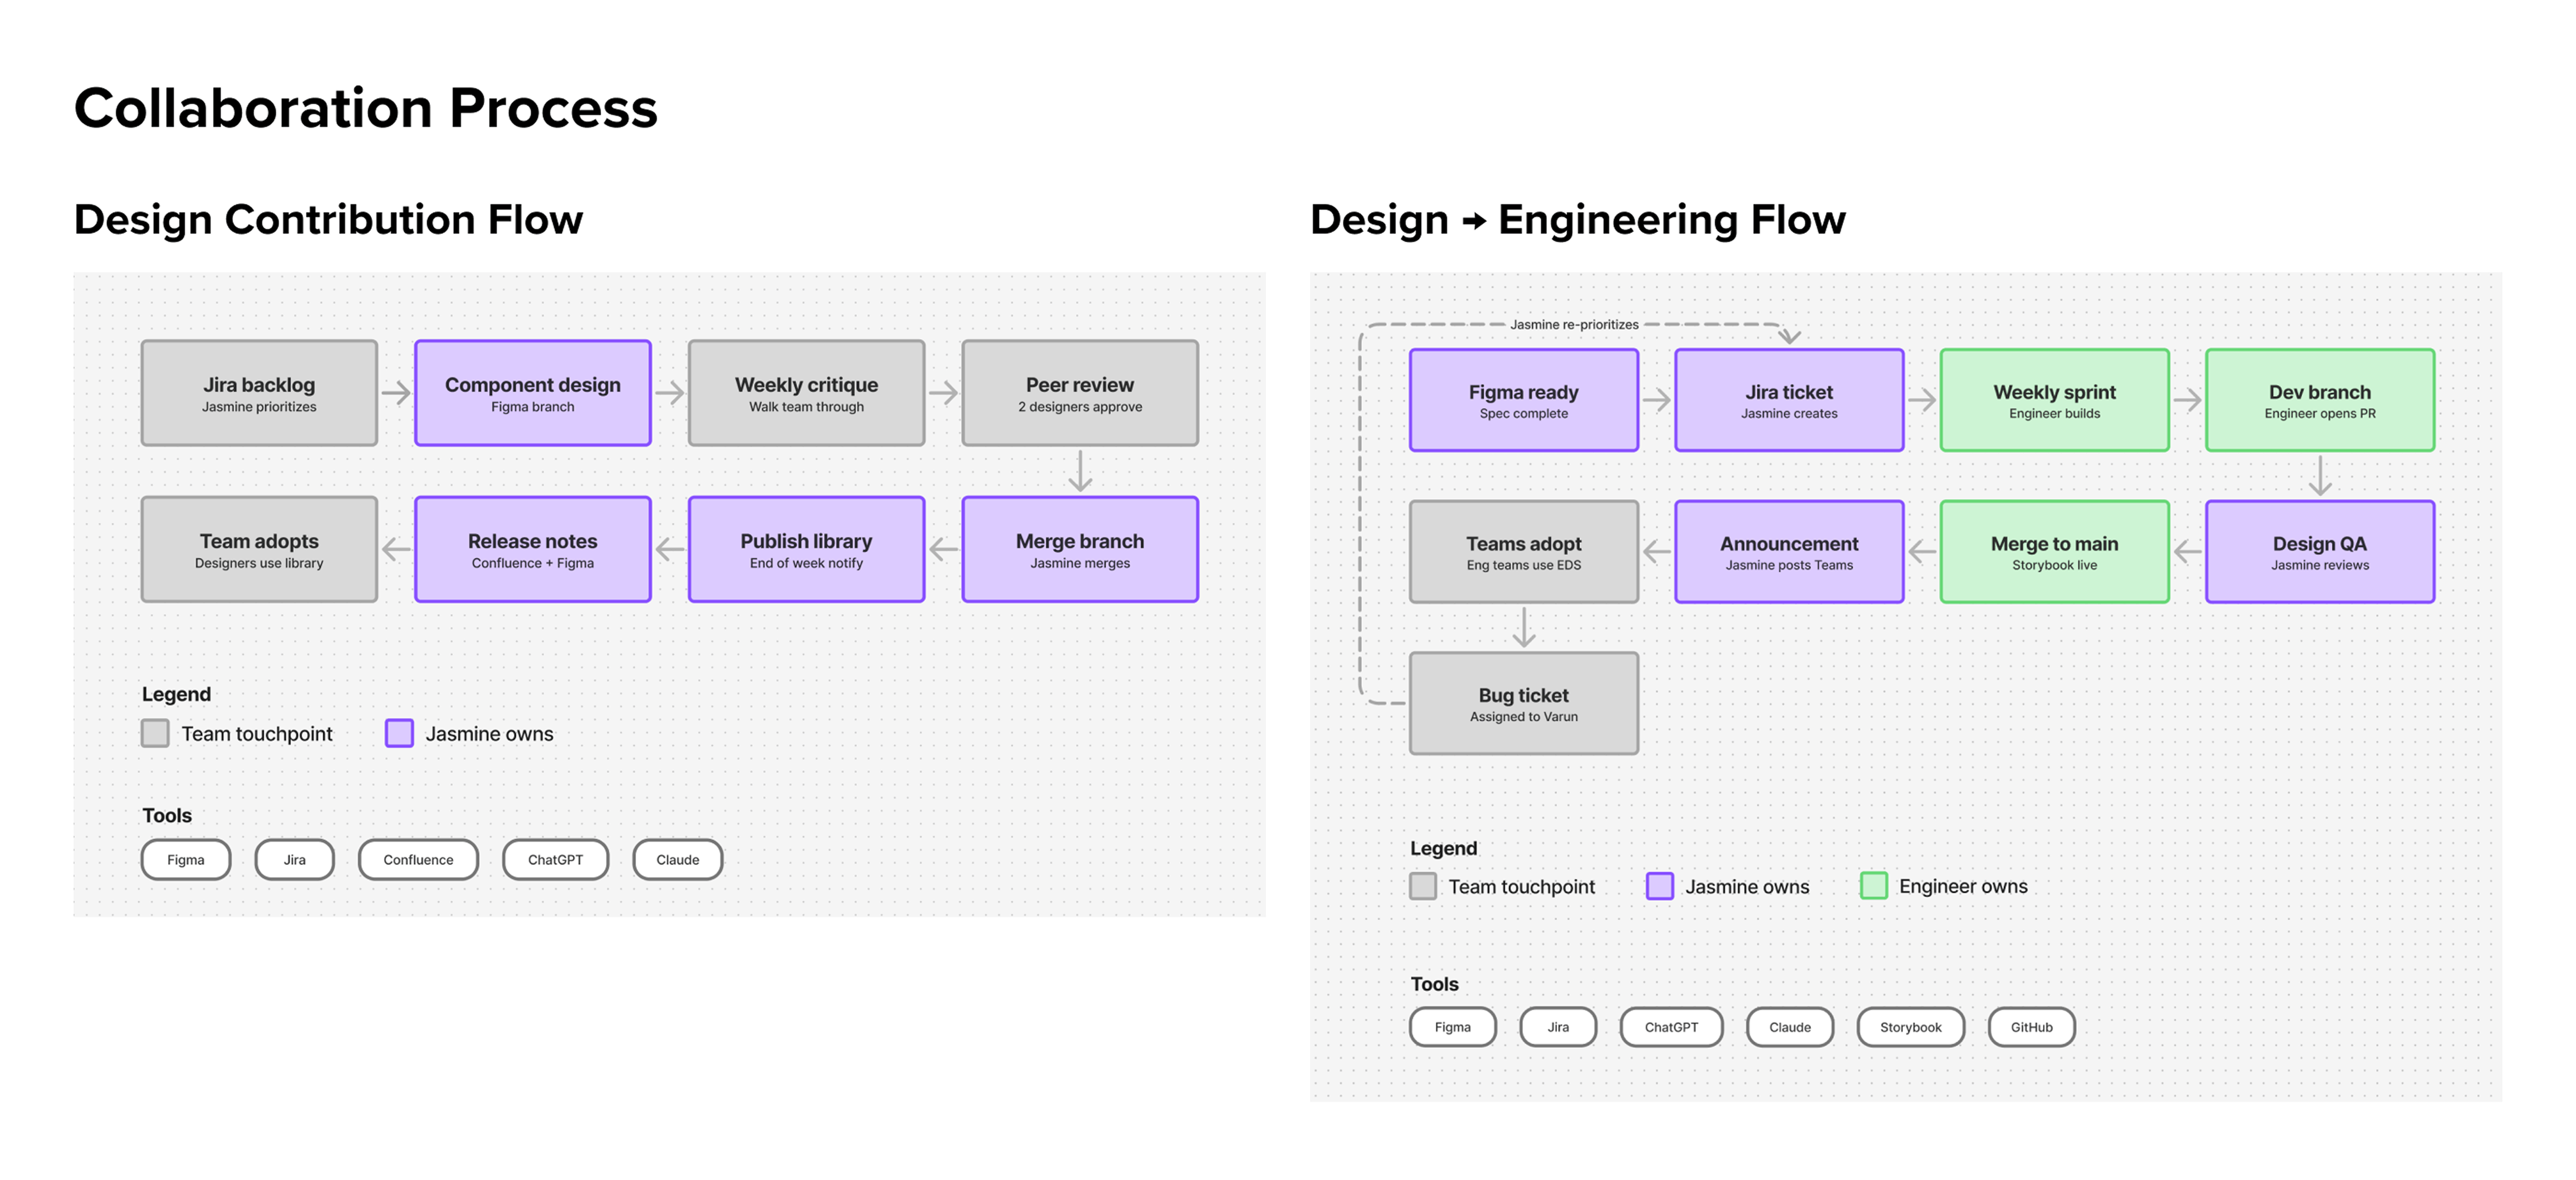Select the Design Contribution Flow heading
This screenshot has height=1180, width=2576.
click(328, 219)
